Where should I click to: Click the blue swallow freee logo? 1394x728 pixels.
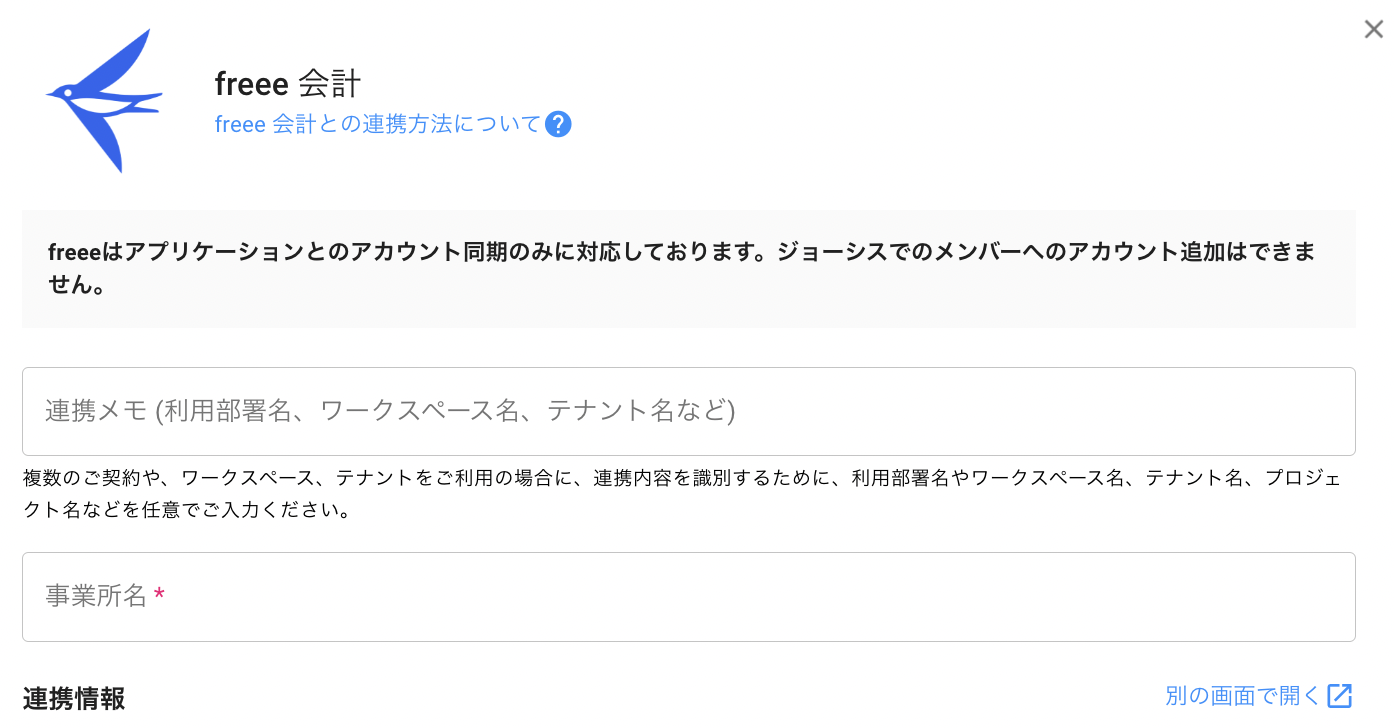105,100
